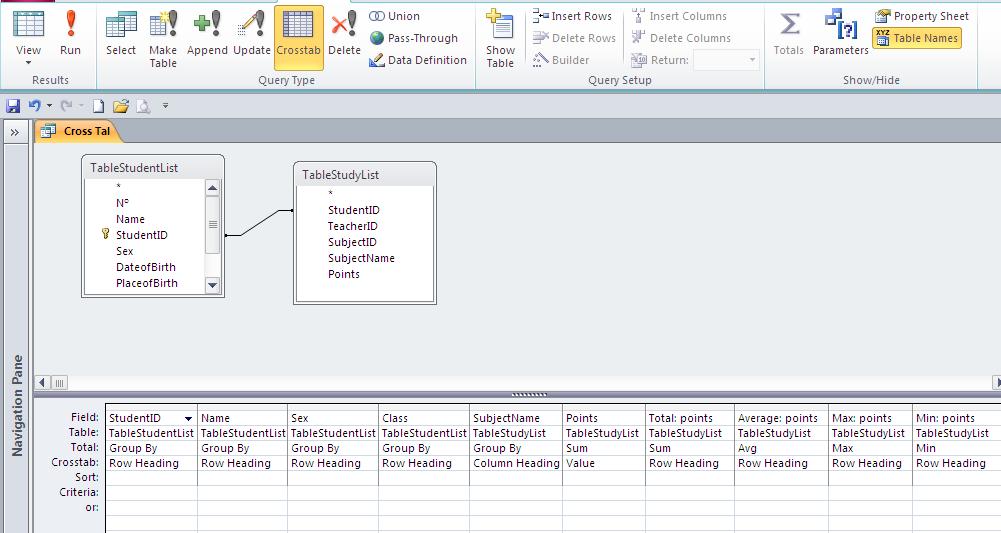Image resolution: width=1001 pixels, height=533 pixels.
Task: Click the Print Preview icon
Action: [x=144, y=106]
